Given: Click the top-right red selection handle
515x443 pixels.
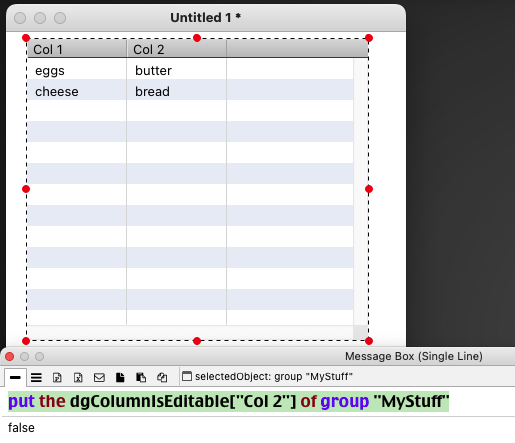Looking at the screenshot, I should pyautogui.click(x=369, y=38).
